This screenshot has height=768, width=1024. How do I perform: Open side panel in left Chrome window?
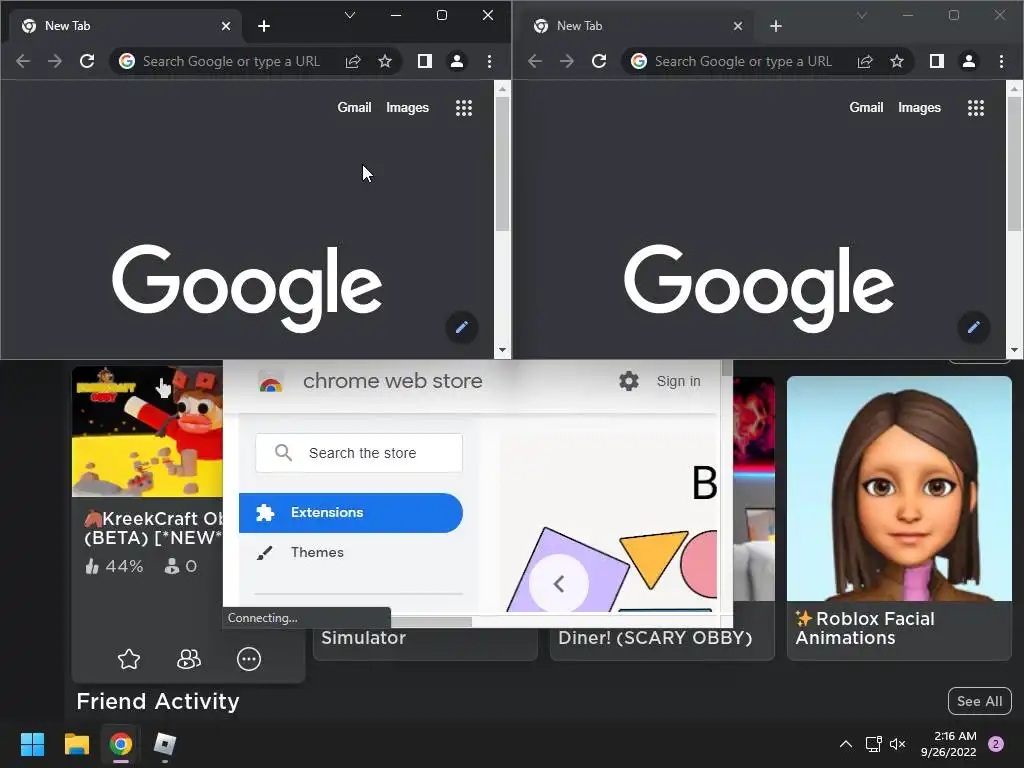point(424,61)
